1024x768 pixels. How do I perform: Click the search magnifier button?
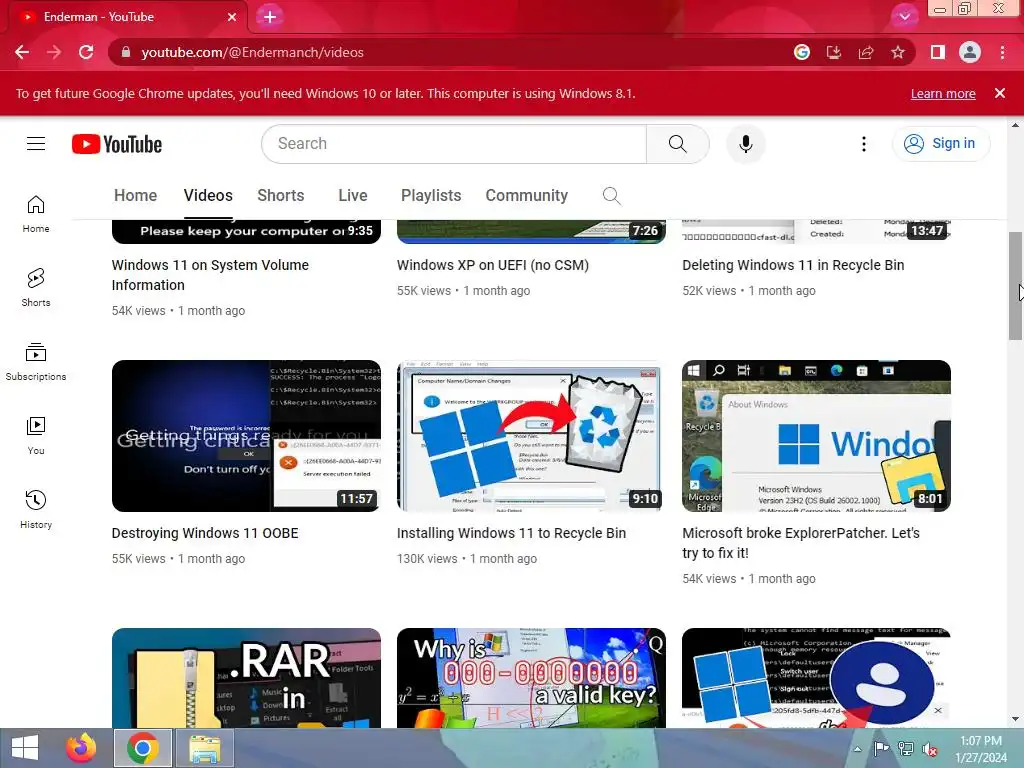point(677,144)
